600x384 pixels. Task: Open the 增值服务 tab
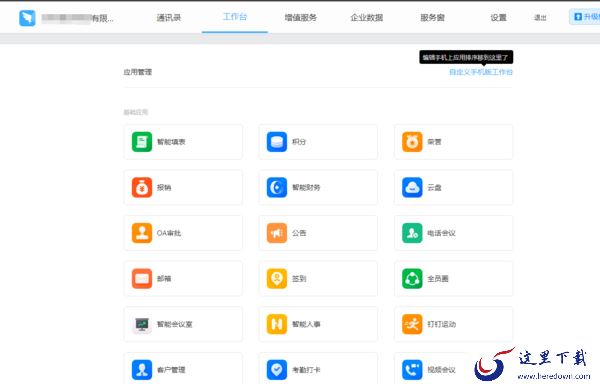[301, 18]
